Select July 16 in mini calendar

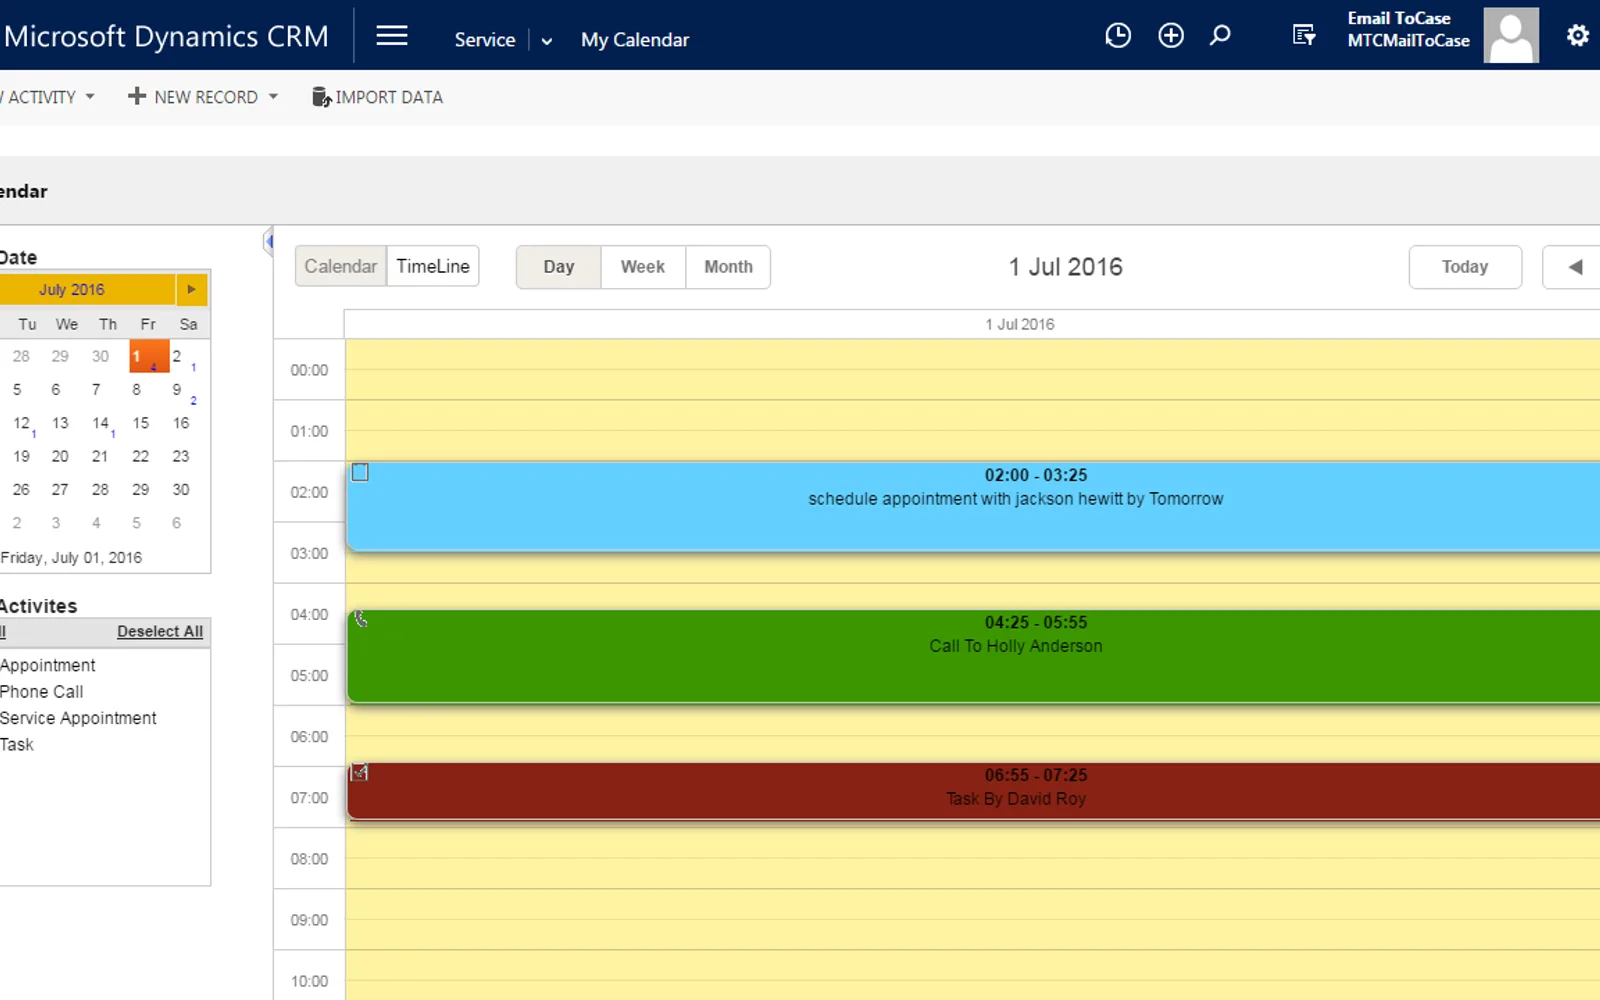click(x=181, y=423)
